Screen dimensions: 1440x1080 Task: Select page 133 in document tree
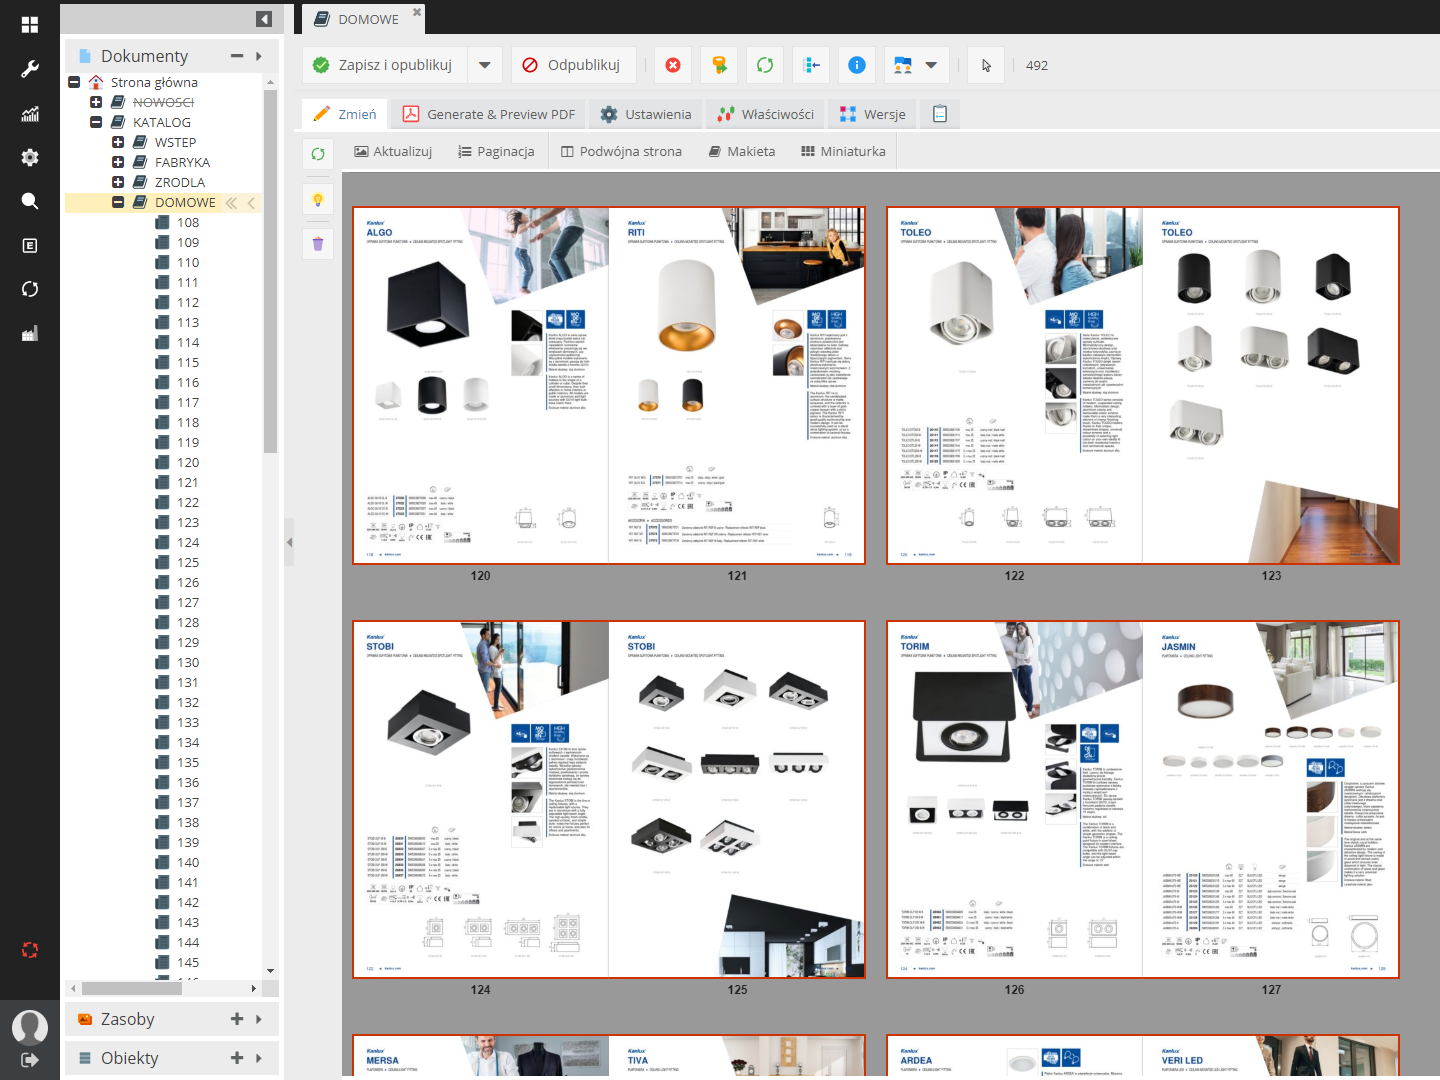tap(188, 722)
